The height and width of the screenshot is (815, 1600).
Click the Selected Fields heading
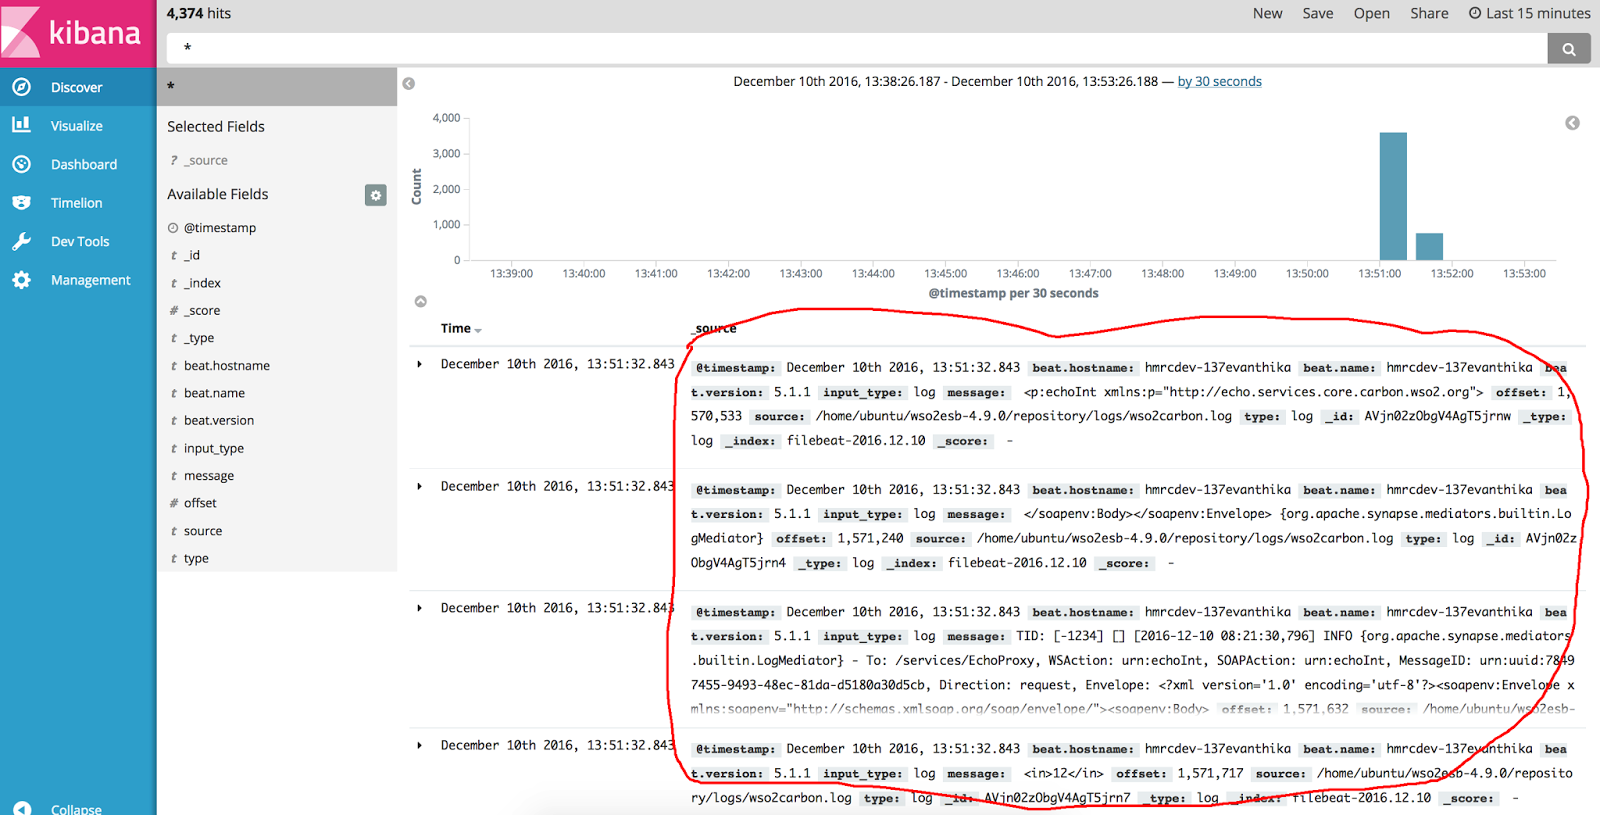(x=216, y=126)
